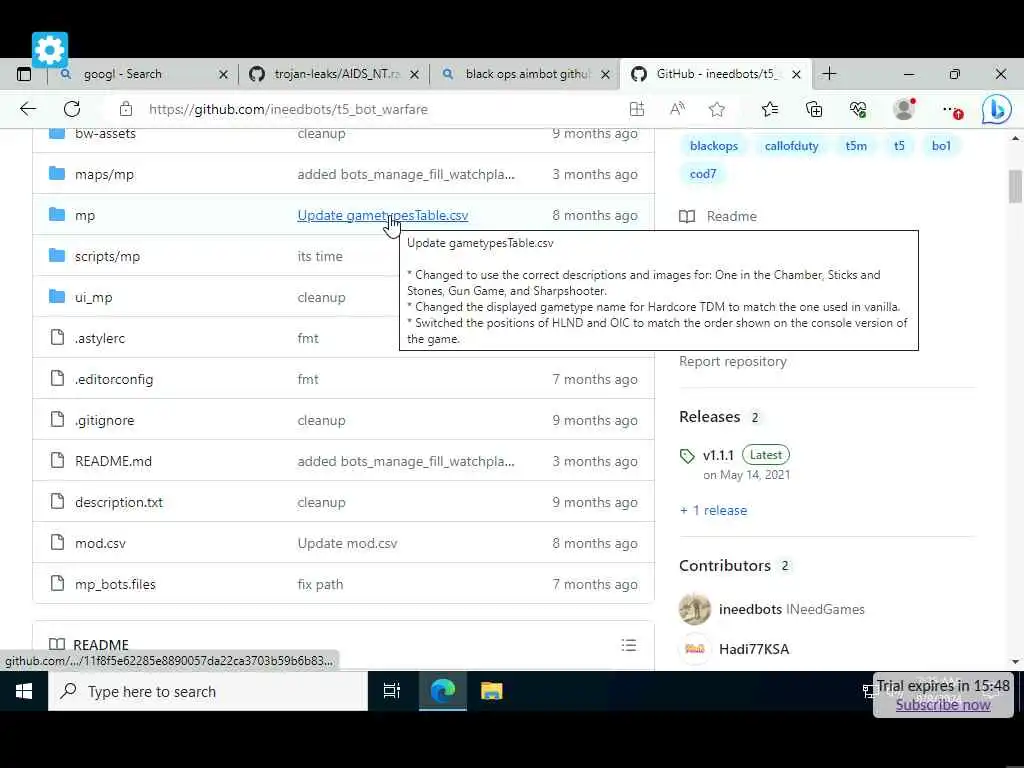Viewport: 1024px width, 768px height.
Task: Click the Readme book icon in sidebar
Action: click(x=687, y=216)
